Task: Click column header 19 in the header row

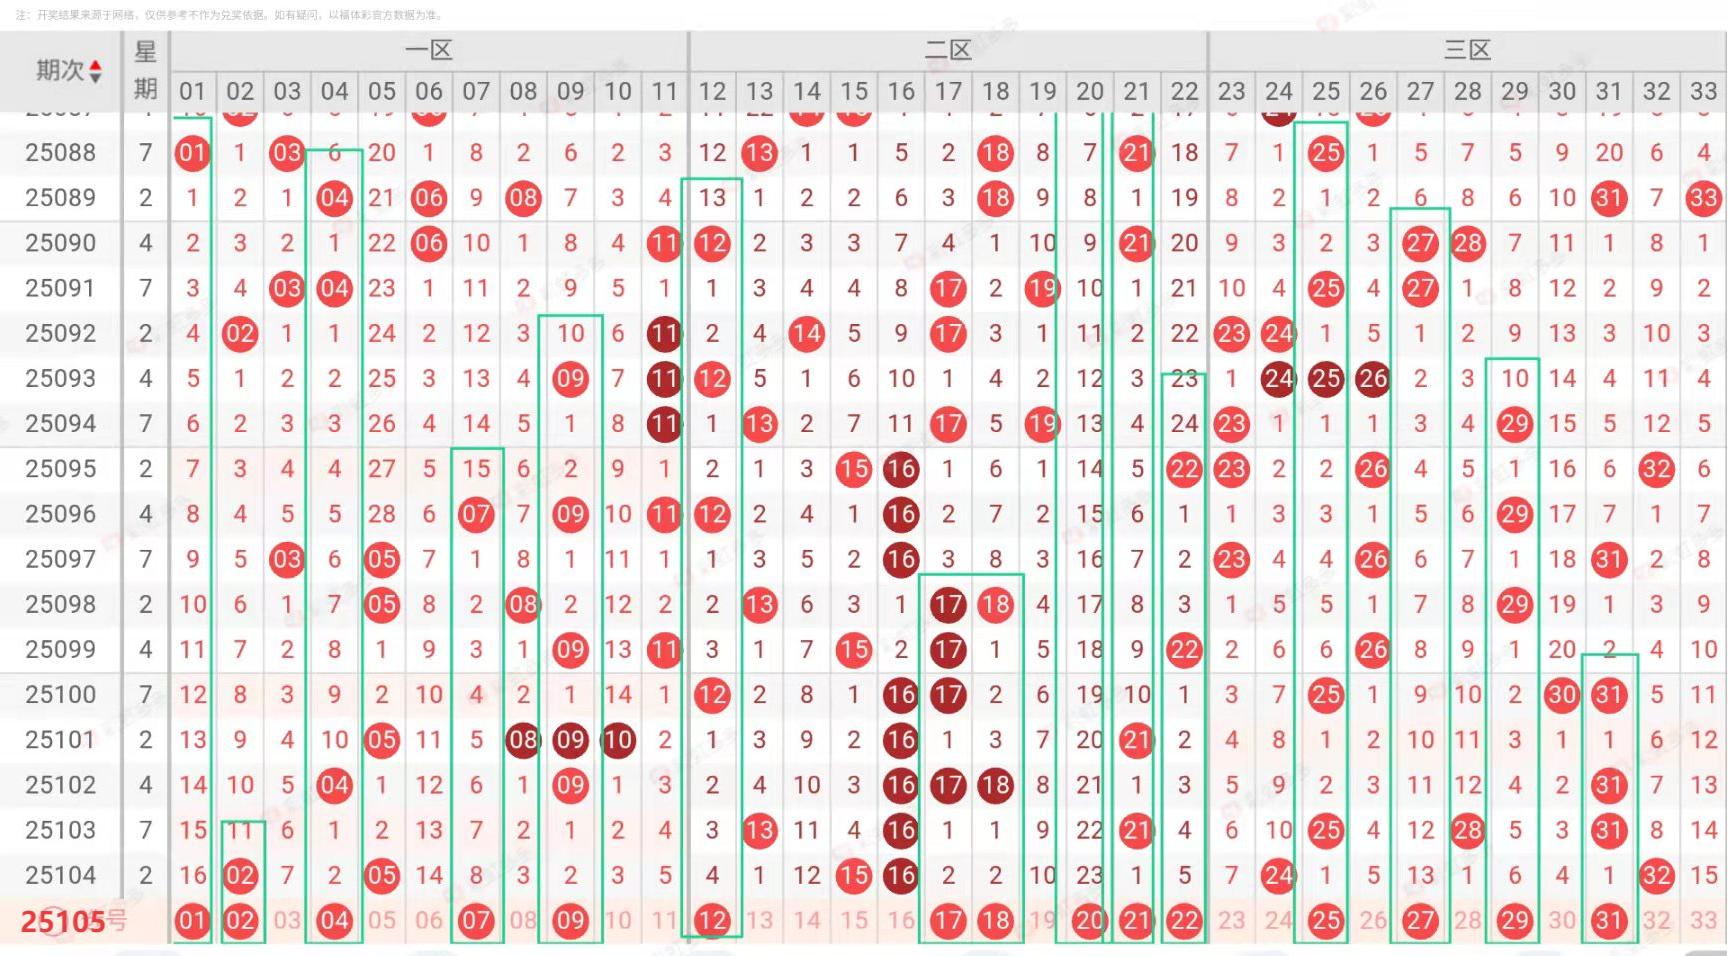Action: pyautogui.click(x=1043, y=91)
